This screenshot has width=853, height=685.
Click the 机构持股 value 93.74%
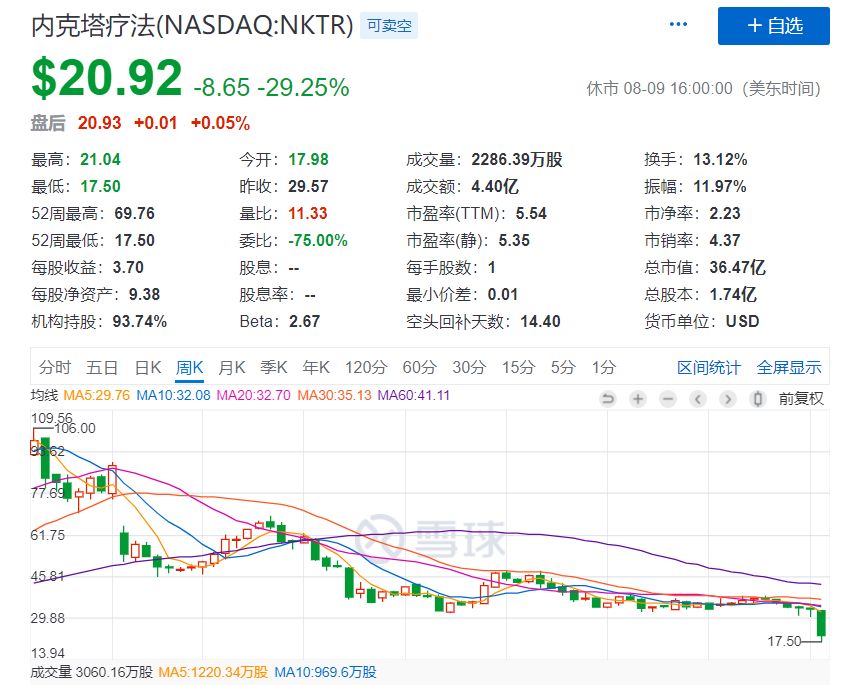[140, 322]
